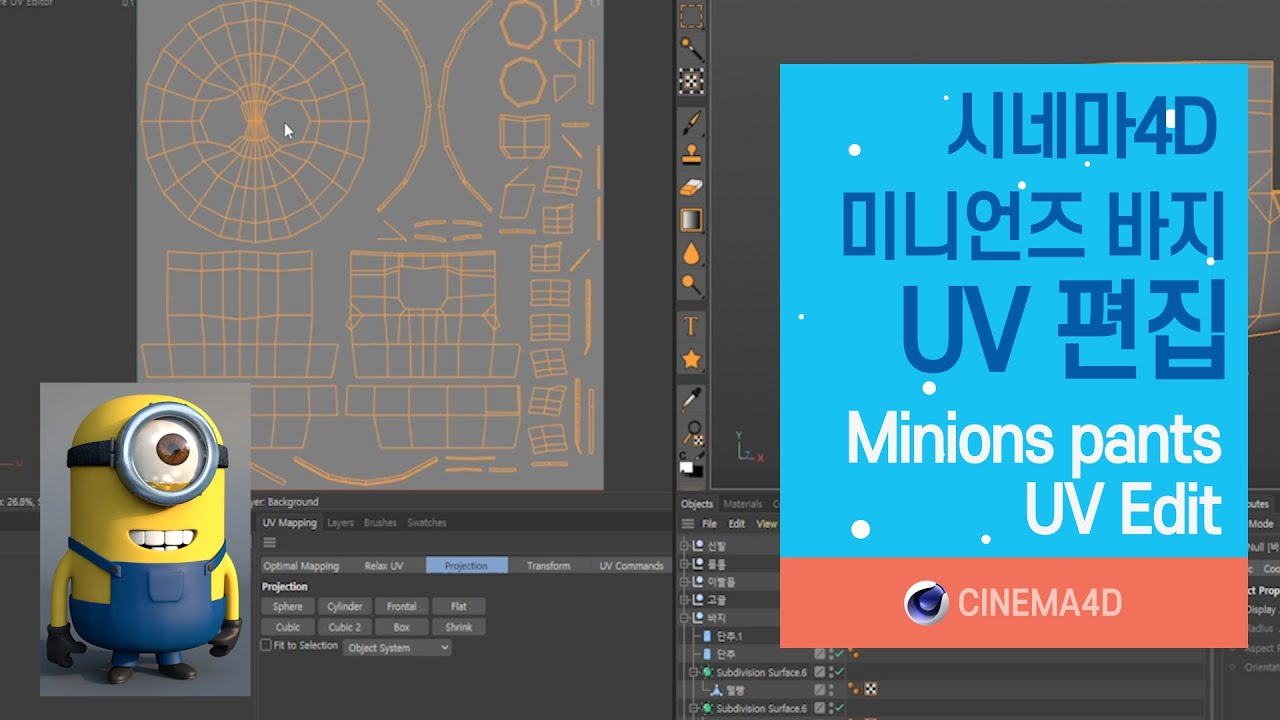Toggle the green enable checkmark for 단추

(840, 654)
